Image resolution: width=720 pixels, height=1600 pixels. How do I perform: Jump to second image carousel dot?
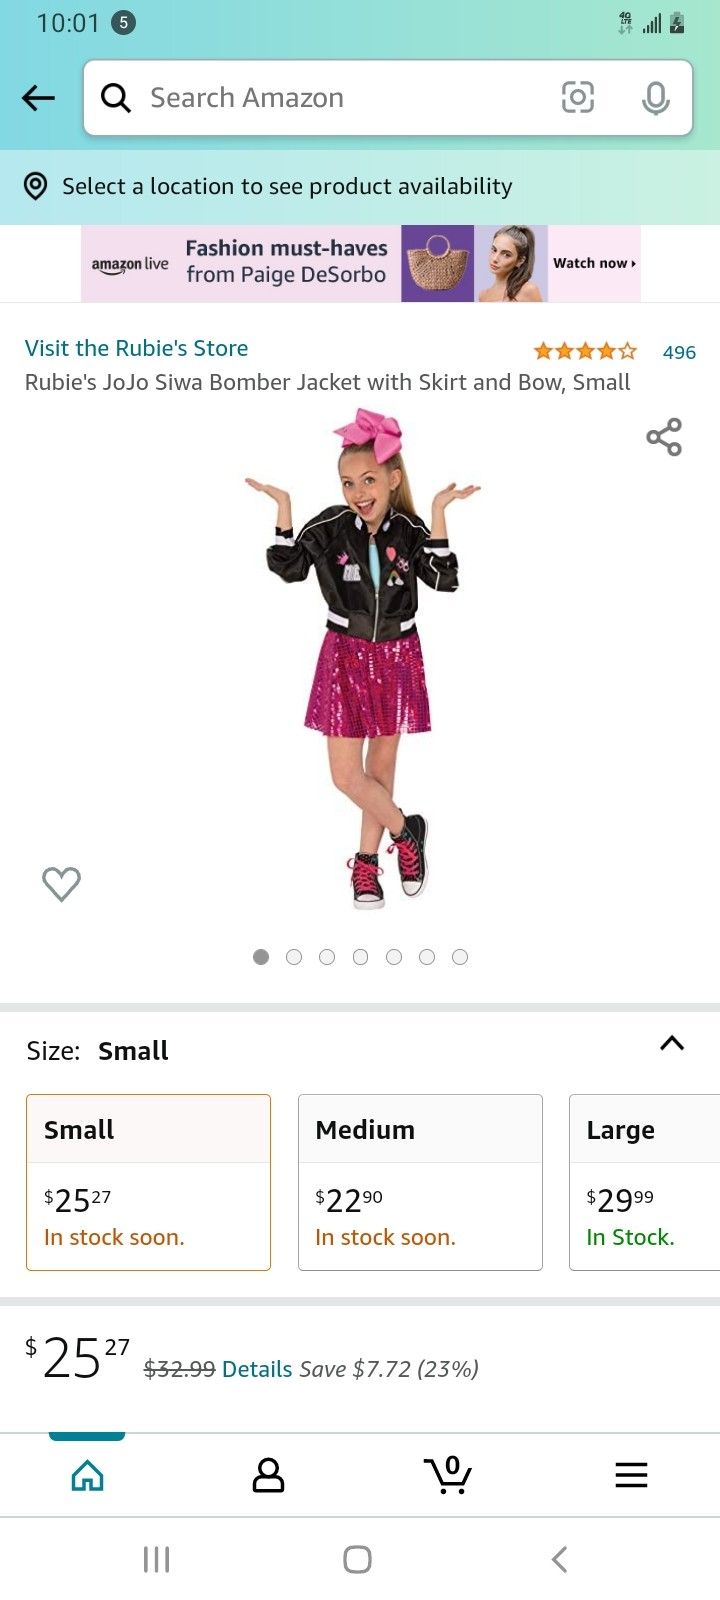coord(294,957)
